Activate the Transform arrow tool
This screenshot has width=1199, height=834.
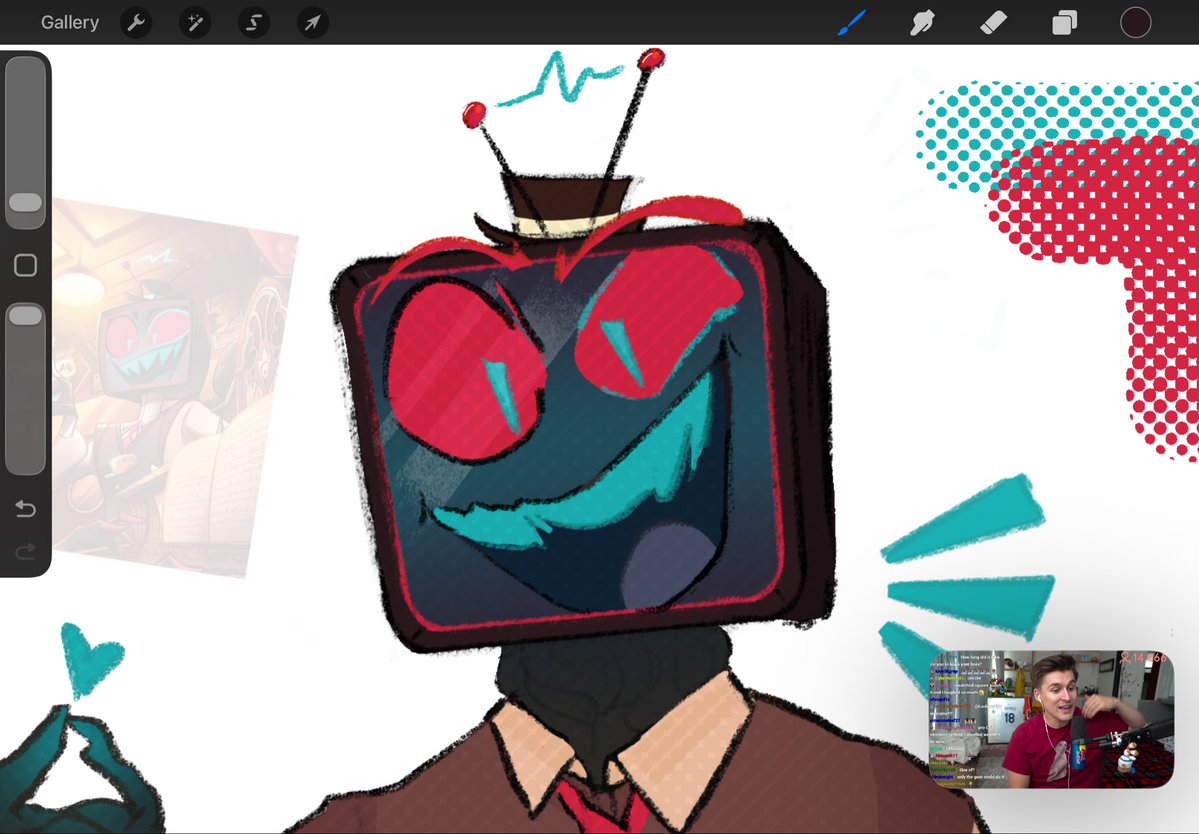click(x=313, y=23)
